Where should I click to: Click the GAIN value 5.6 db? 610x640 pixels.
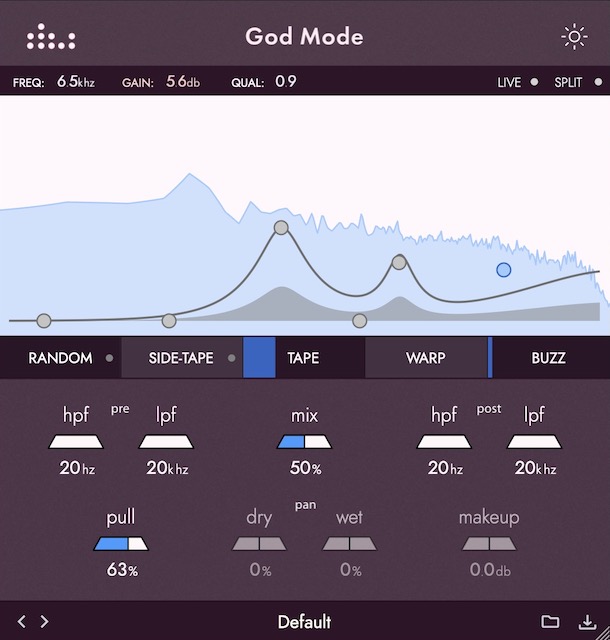coord(183,82)
